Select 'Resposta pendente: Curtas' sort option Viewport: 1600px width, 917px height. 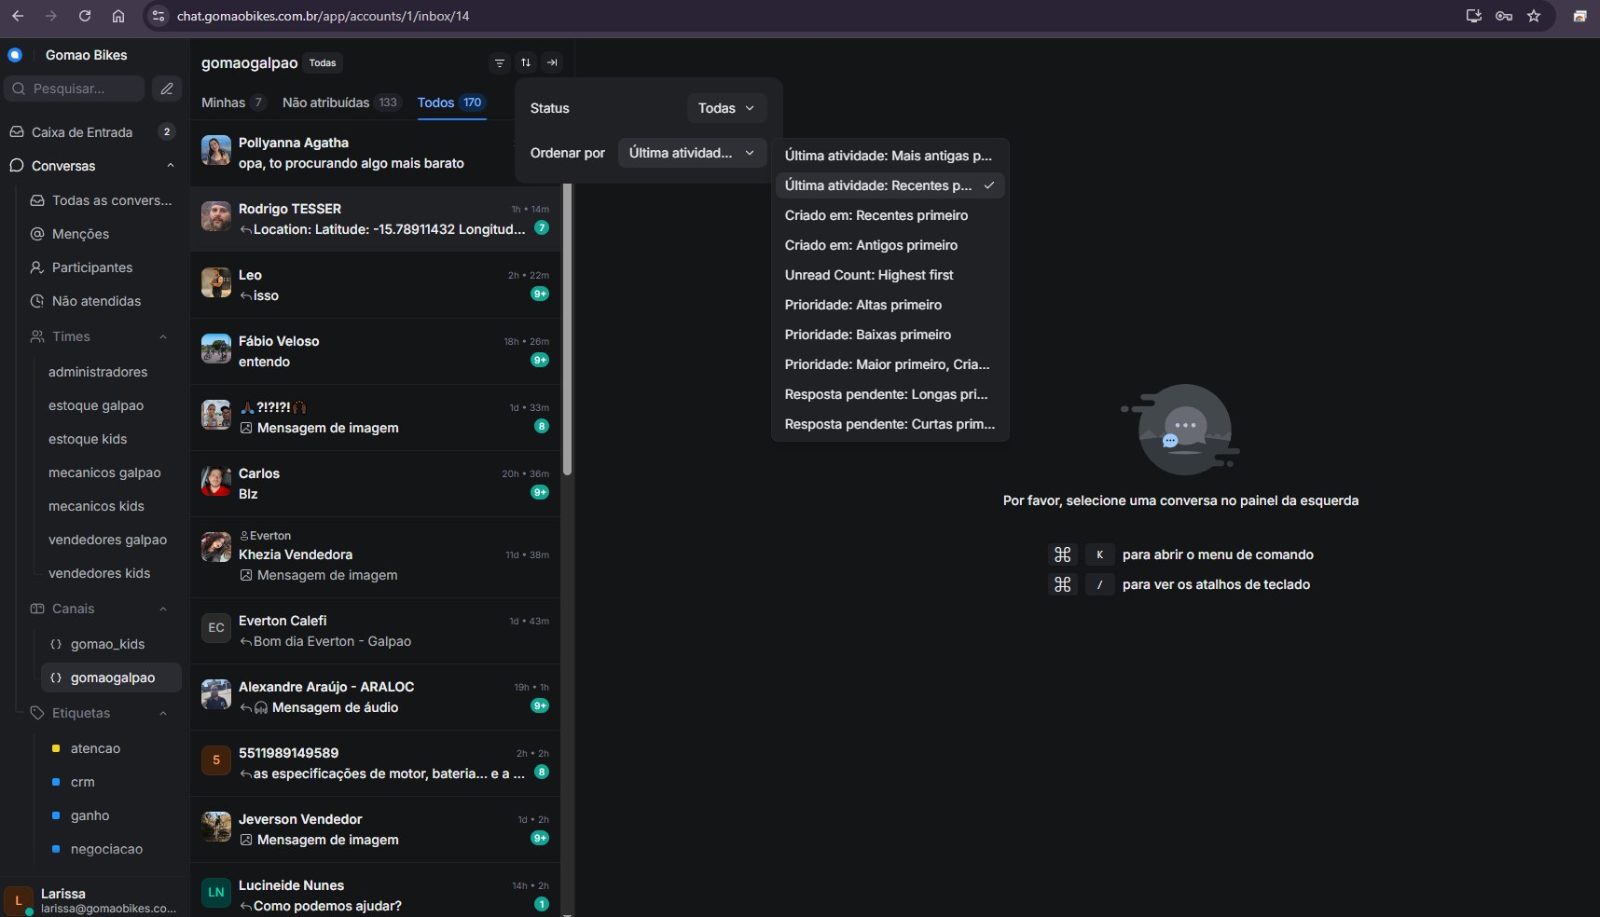point(890,424)
